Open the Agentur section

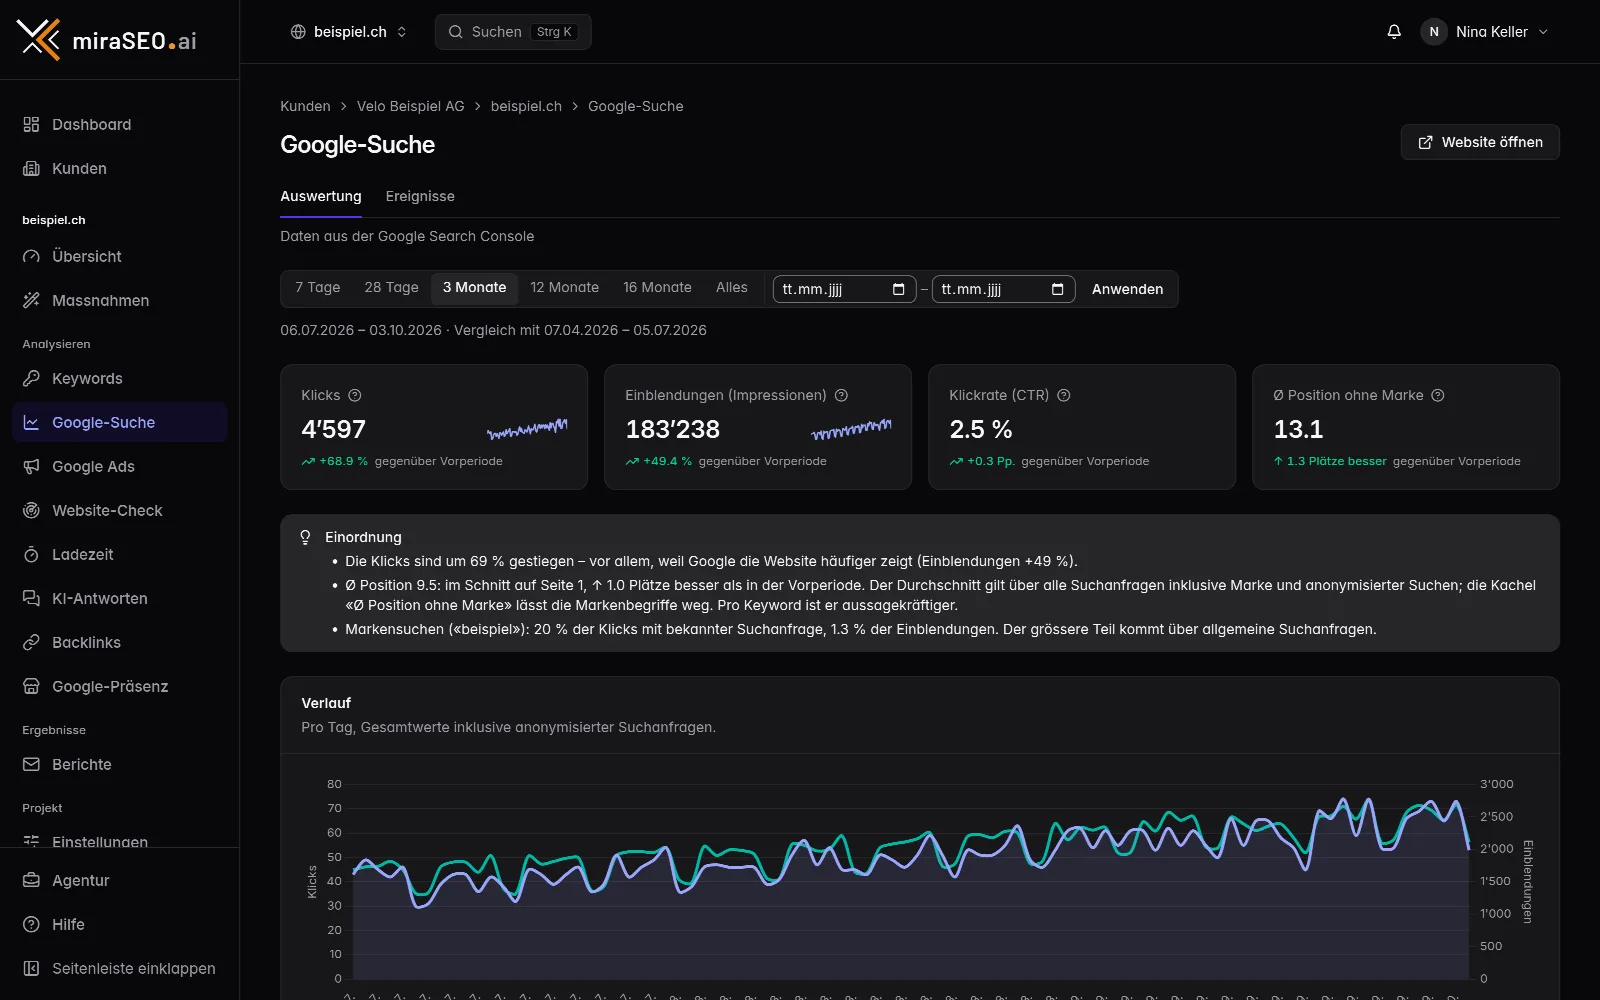tap(120, 880)
